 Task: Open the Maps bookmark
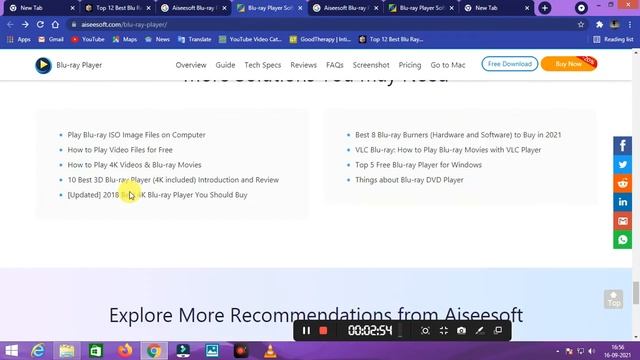pos(125,40)
